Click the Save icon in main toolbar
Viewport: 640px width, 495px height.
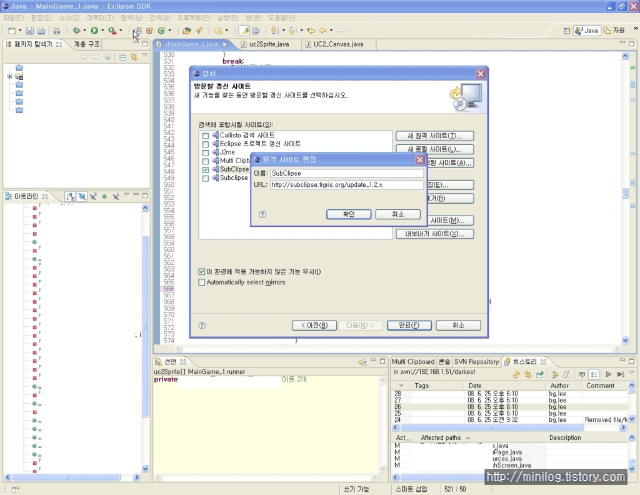30,31
